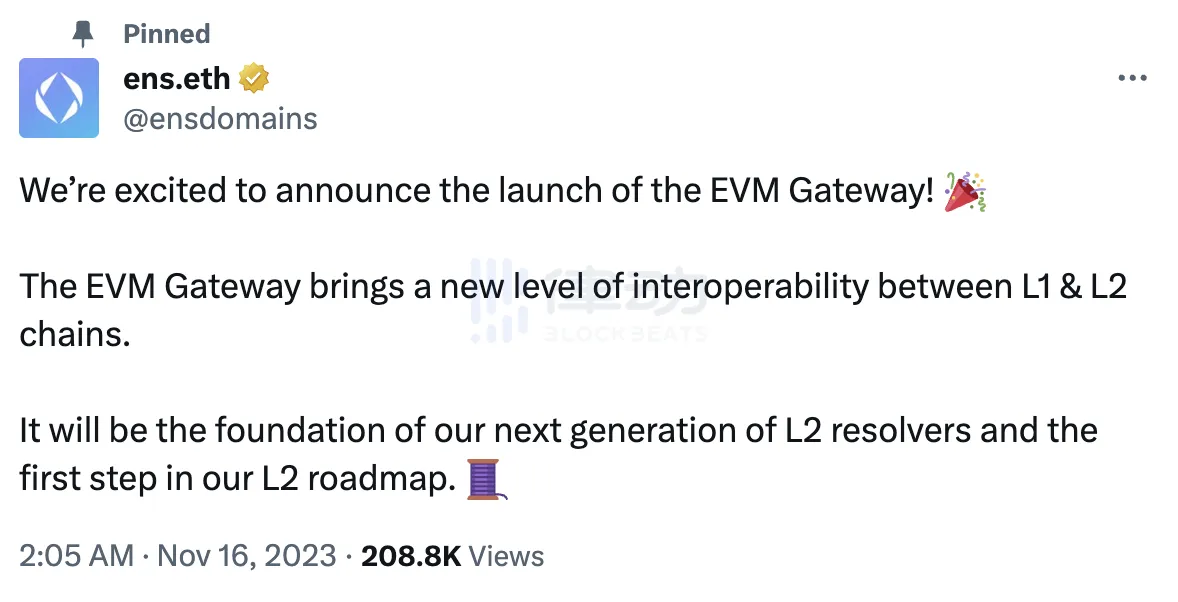Viewport: 1178px width, 602px height.
Task: Click the Nov 16, 2023 date
Action: (248, 556)
